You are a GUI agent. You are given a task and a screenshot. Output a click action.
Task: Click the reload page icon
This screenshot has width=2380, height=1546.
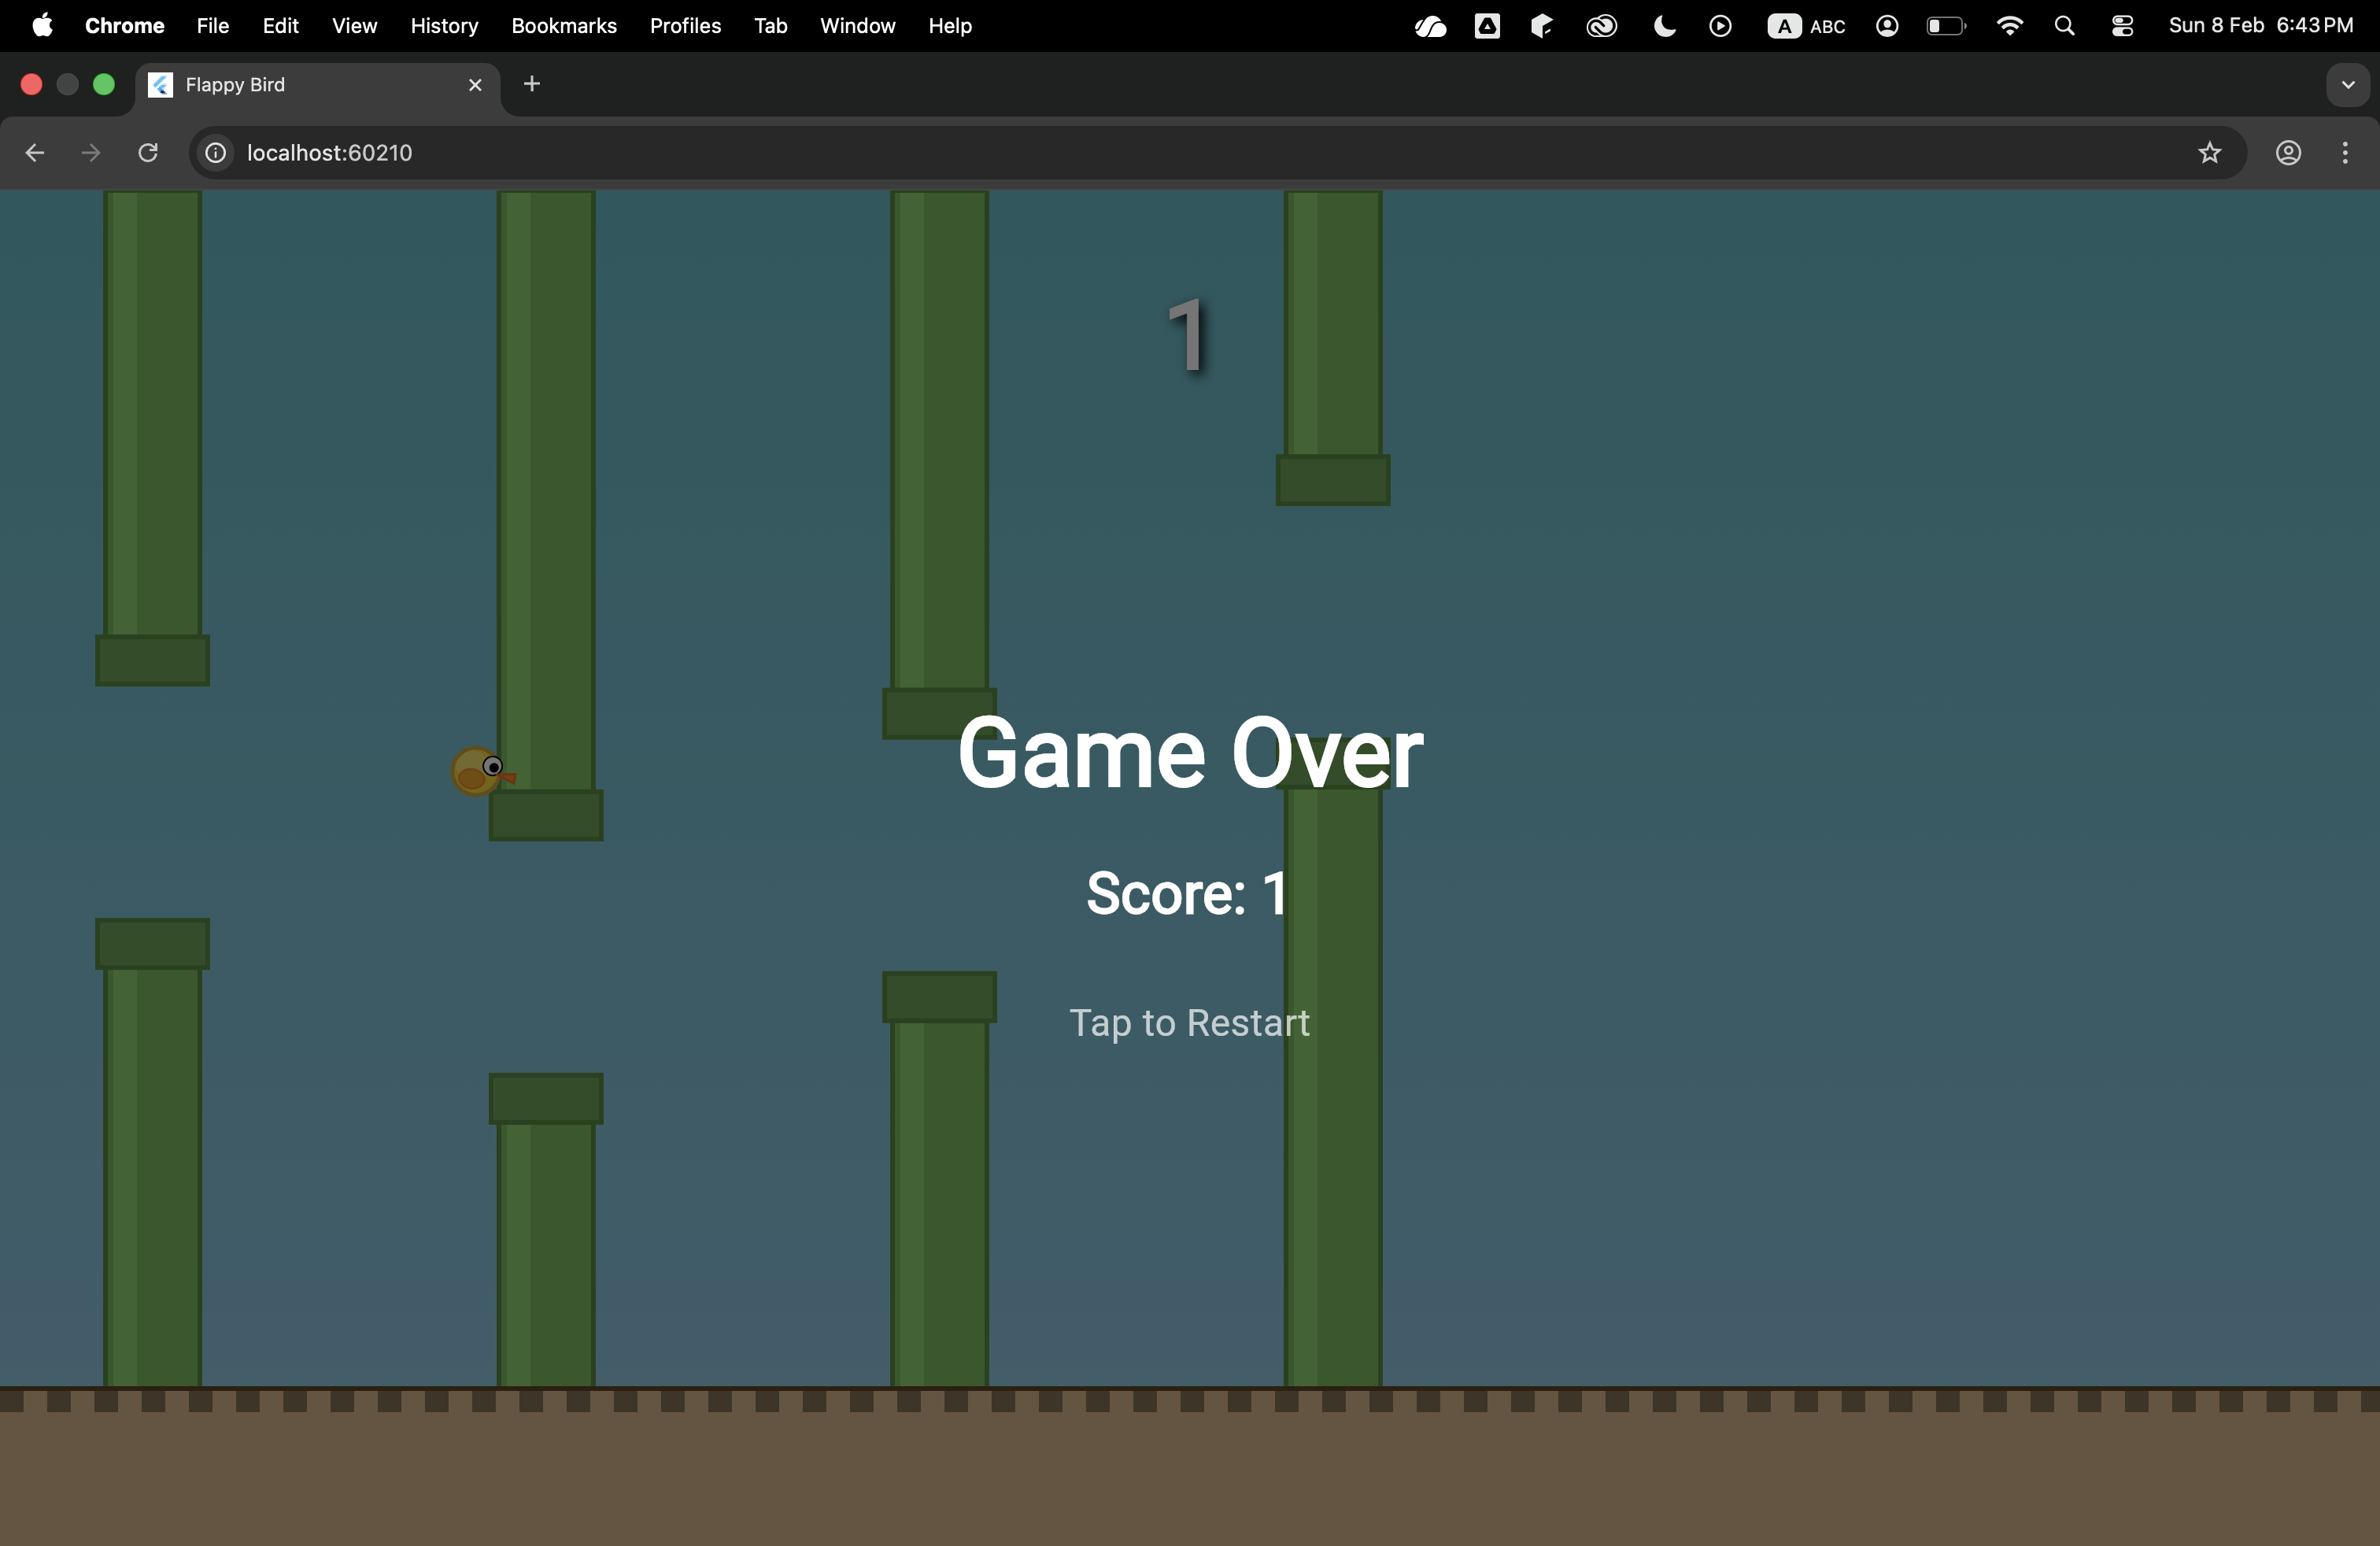pyautogui.click(x=148, y=153)
